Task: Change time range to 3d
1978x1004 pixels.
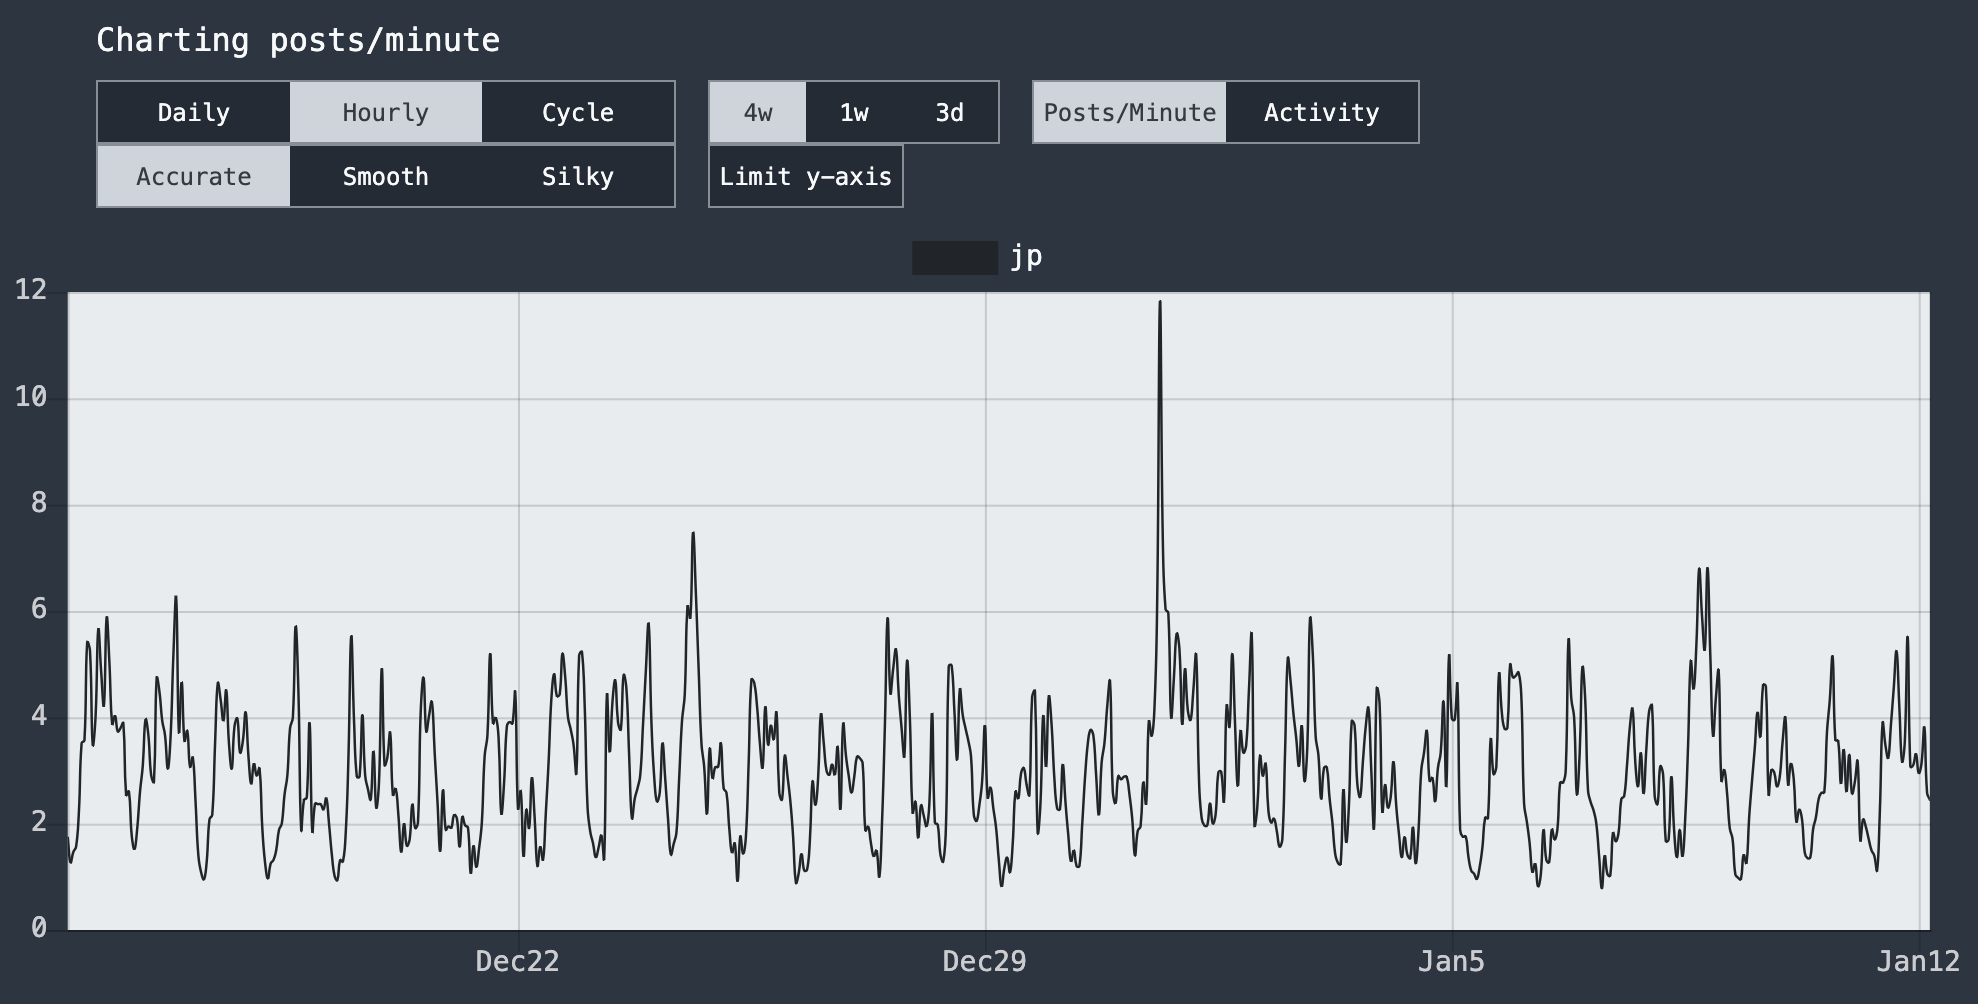Action: coord(949,113)
